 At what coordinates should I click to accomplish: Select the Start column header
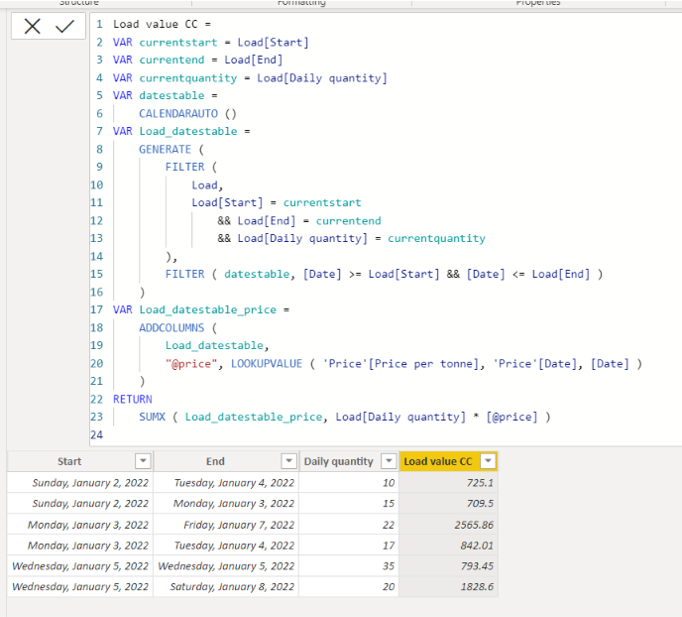tap(70, 461)
